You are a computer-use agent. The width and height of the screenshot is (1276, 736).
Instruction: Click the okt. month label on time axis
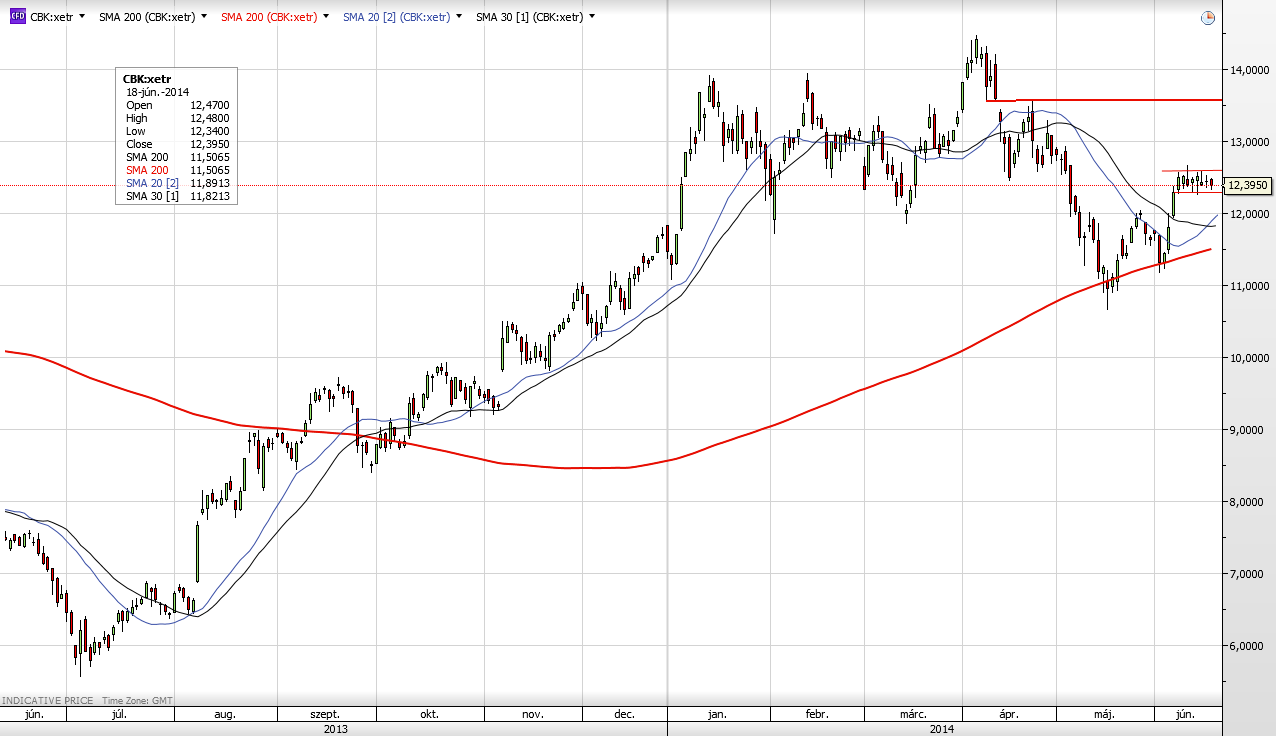[x=429, y=715]
